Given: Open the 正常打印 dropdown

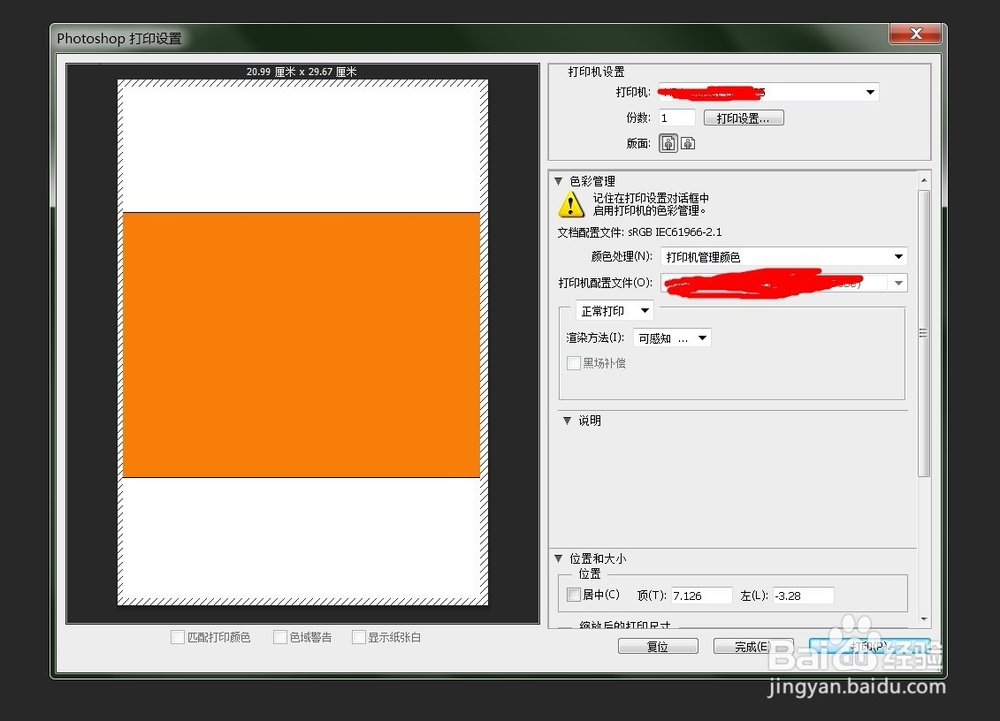Looking at the screenshot, I should tap(614, 310).
